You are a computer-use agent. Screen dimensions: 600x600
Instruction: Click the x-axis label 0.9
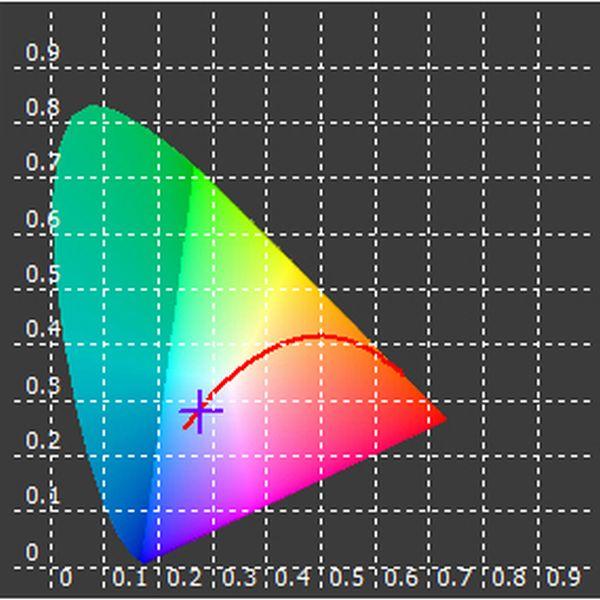pos(564,577)
